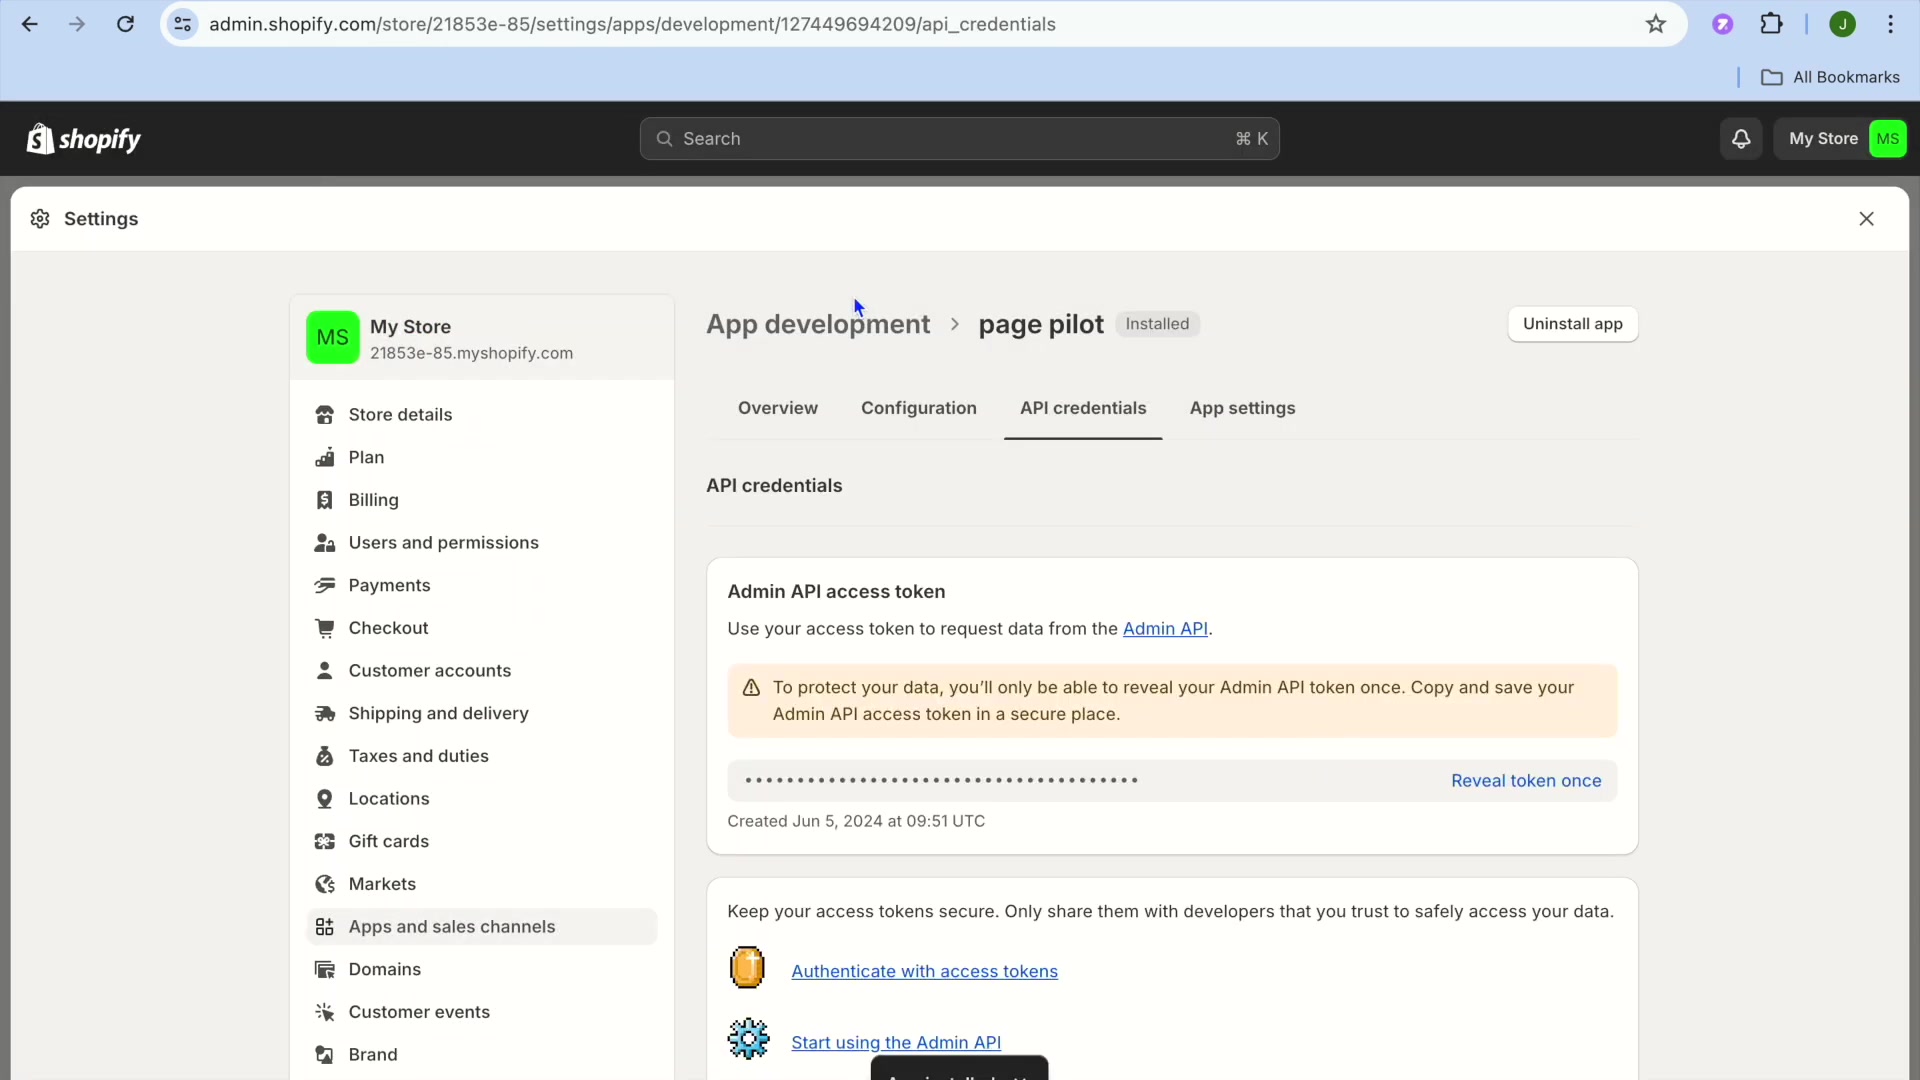Click the Locations pin icon
Image resolution: width=1920 pixels, height=1080 pixels.
coord(324,799)
